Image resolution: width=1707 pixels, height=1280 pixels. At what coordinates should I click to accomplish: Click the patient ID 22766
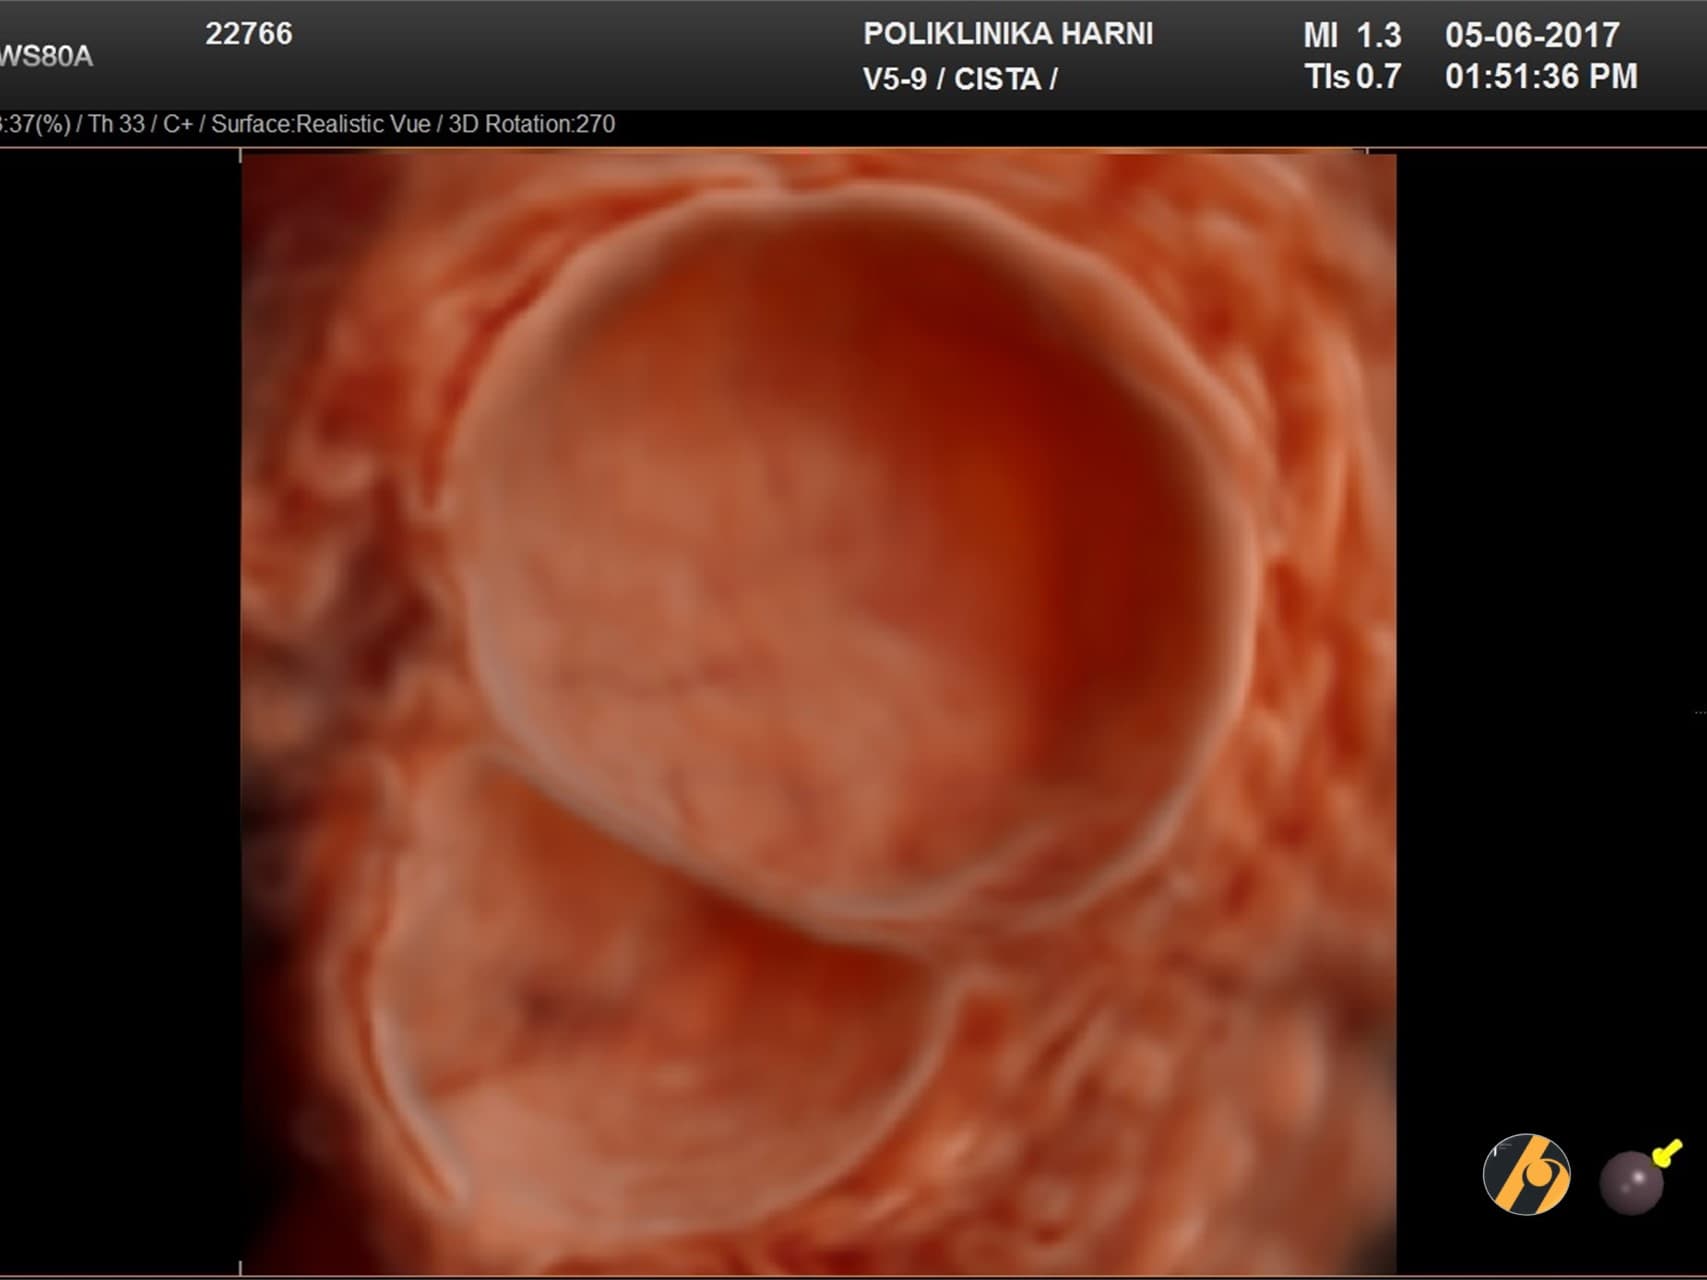pos(249,34)
